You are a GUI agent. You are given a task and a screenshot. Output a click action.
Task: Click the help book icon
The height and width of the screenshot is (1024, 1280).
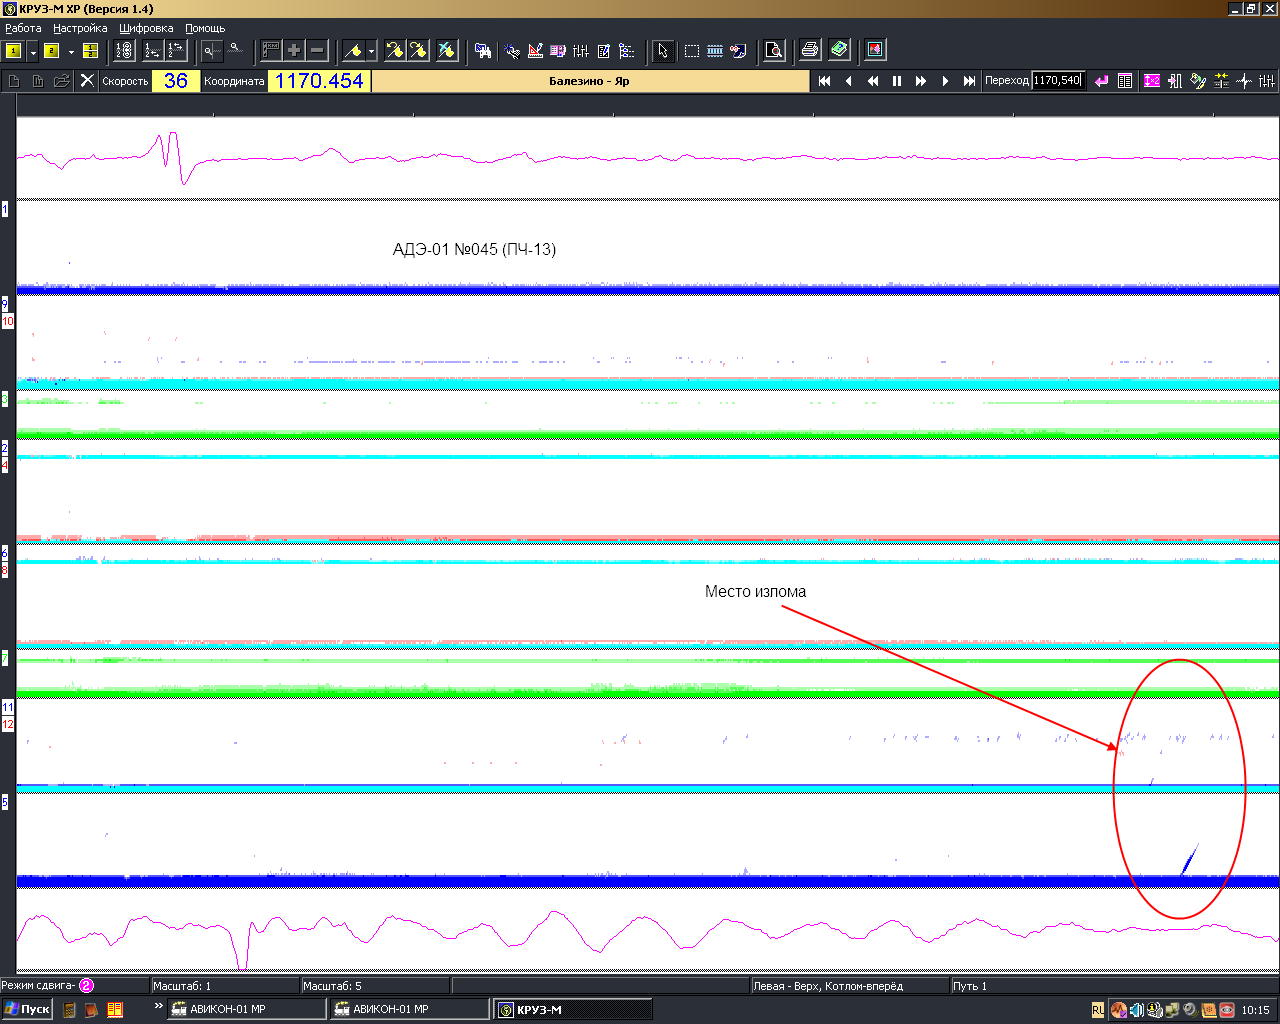tap(839, 50)
